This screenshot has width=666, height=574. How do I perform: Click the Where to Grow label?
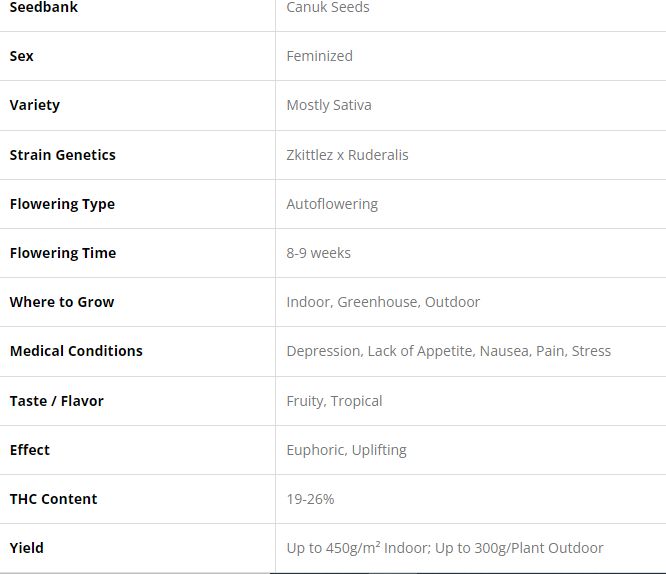(62, 302)
